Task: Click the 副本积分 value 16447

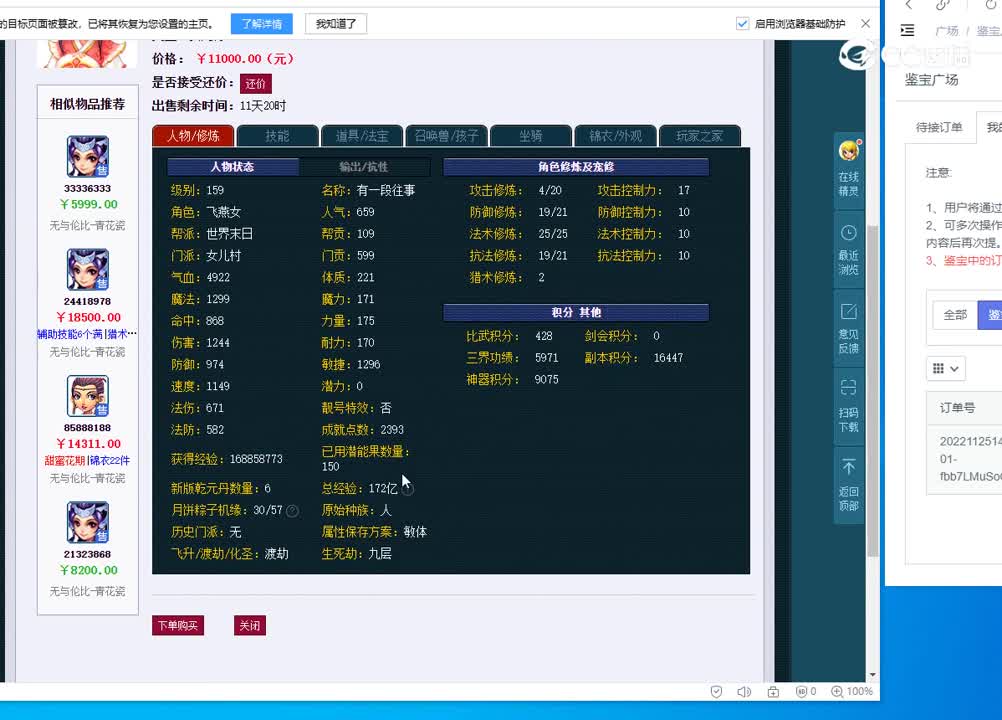Action: [668, 358]
